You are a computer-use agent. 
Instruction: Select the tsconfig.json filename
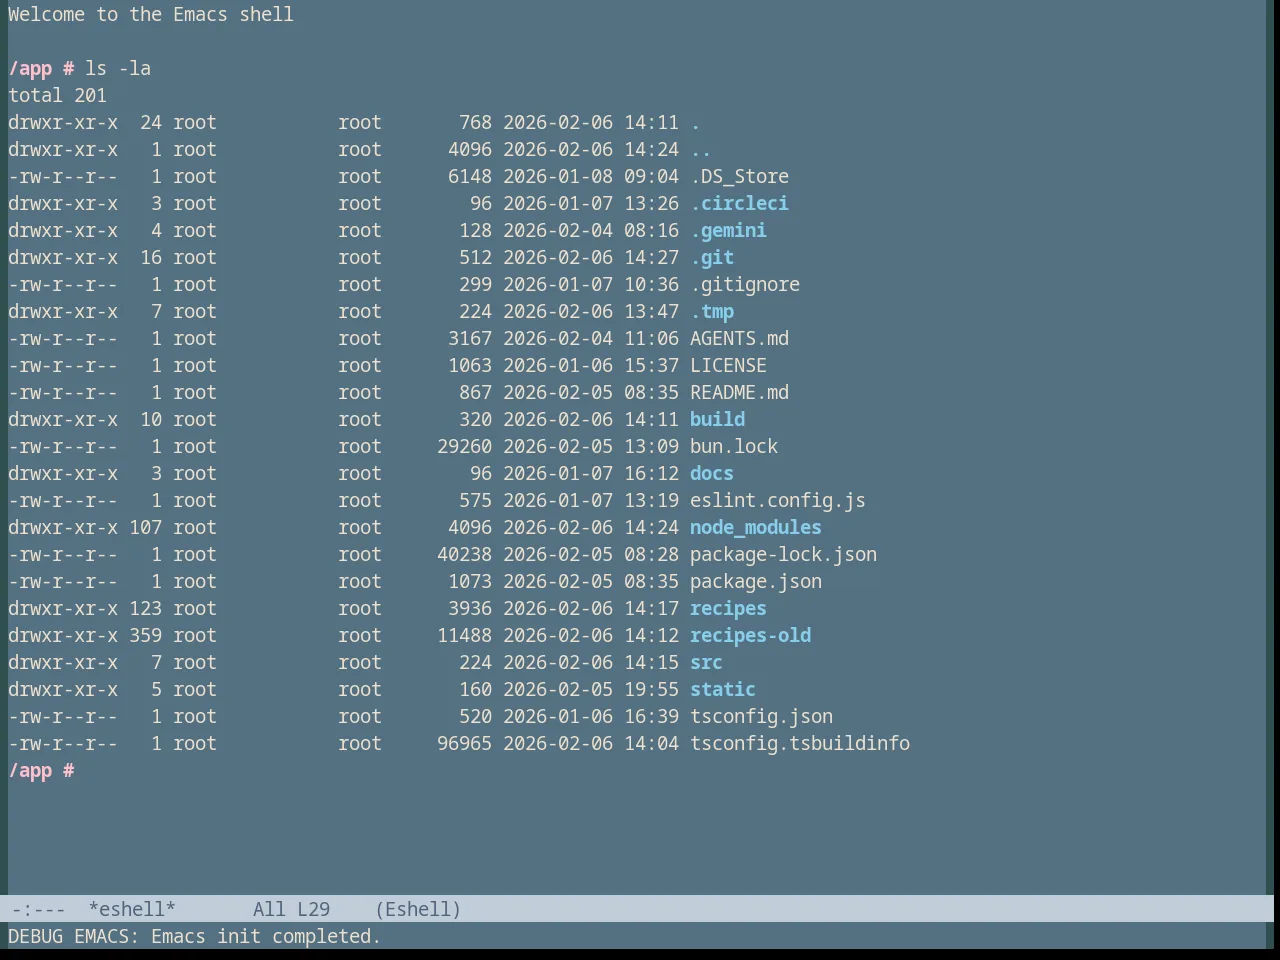(x=761, y=716)
